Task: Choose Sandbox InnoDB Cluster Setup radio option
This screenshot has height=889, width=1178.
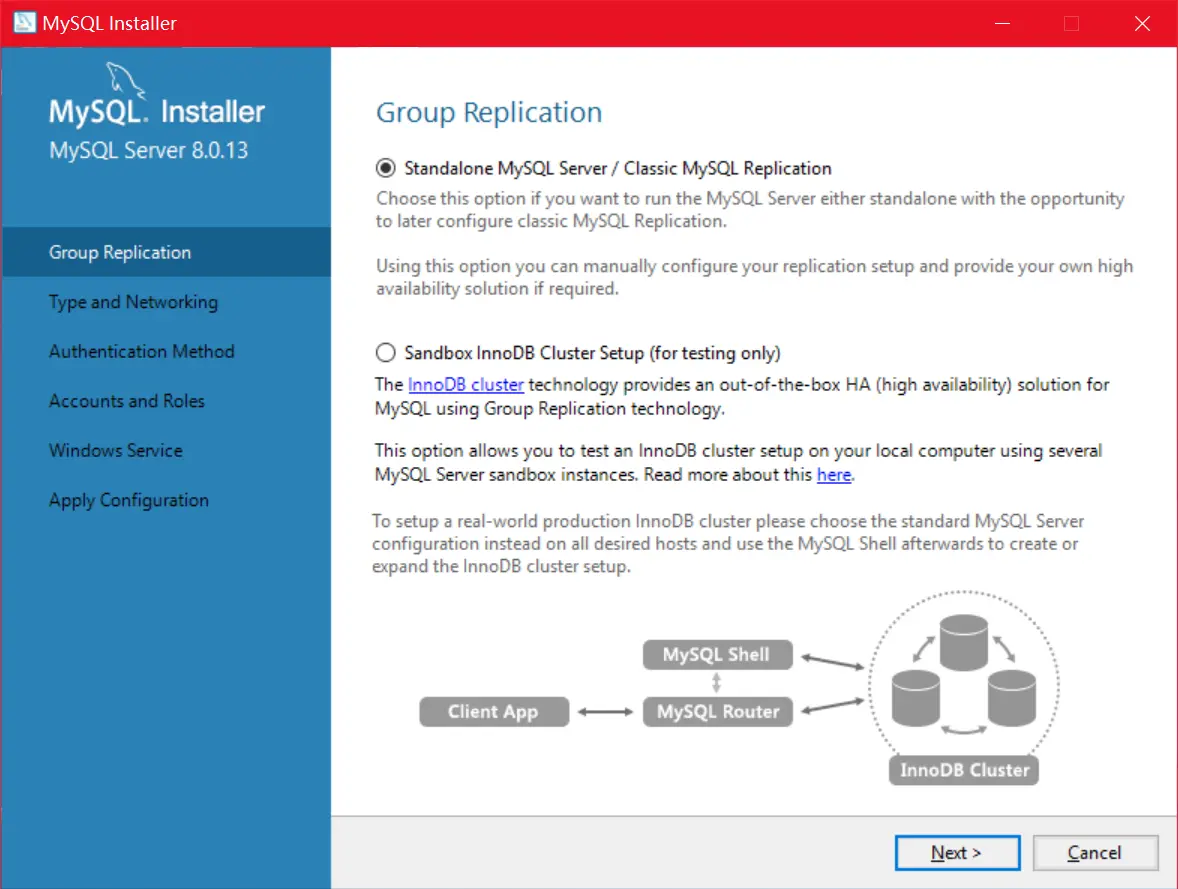Action: 385,352
